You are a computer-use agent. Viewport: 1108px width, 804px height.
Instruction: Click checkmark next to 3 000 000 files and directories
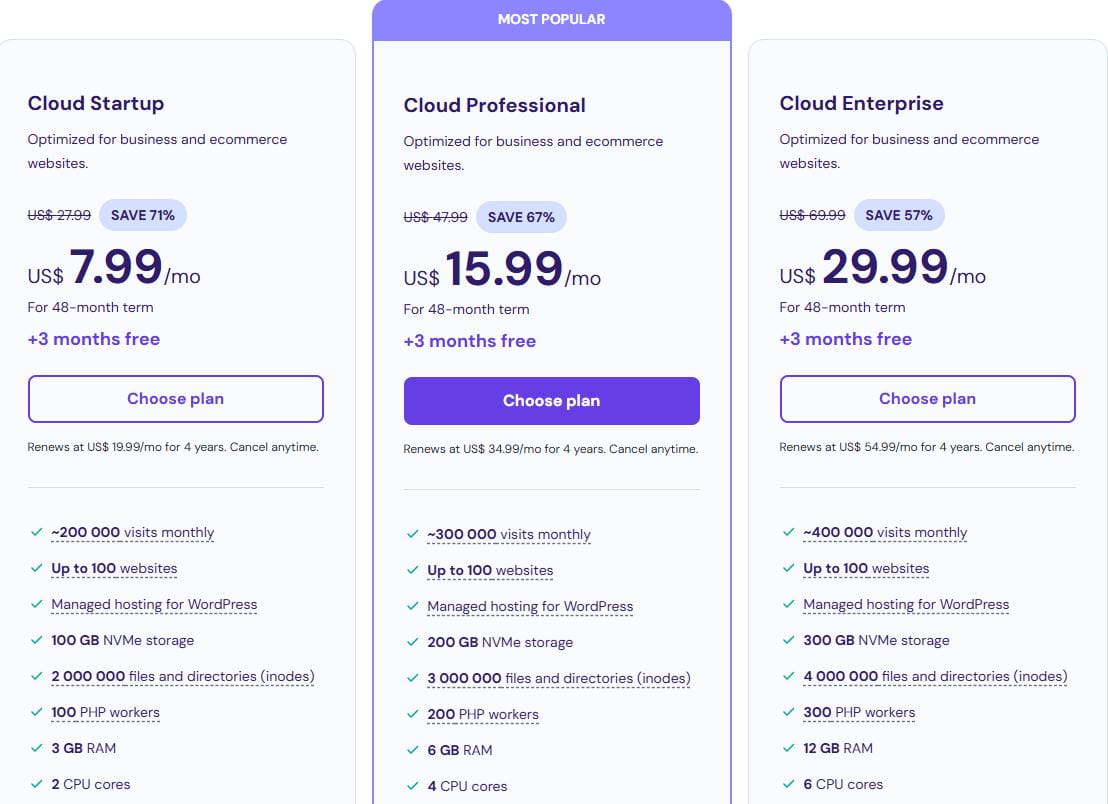(x=412, y=678)
